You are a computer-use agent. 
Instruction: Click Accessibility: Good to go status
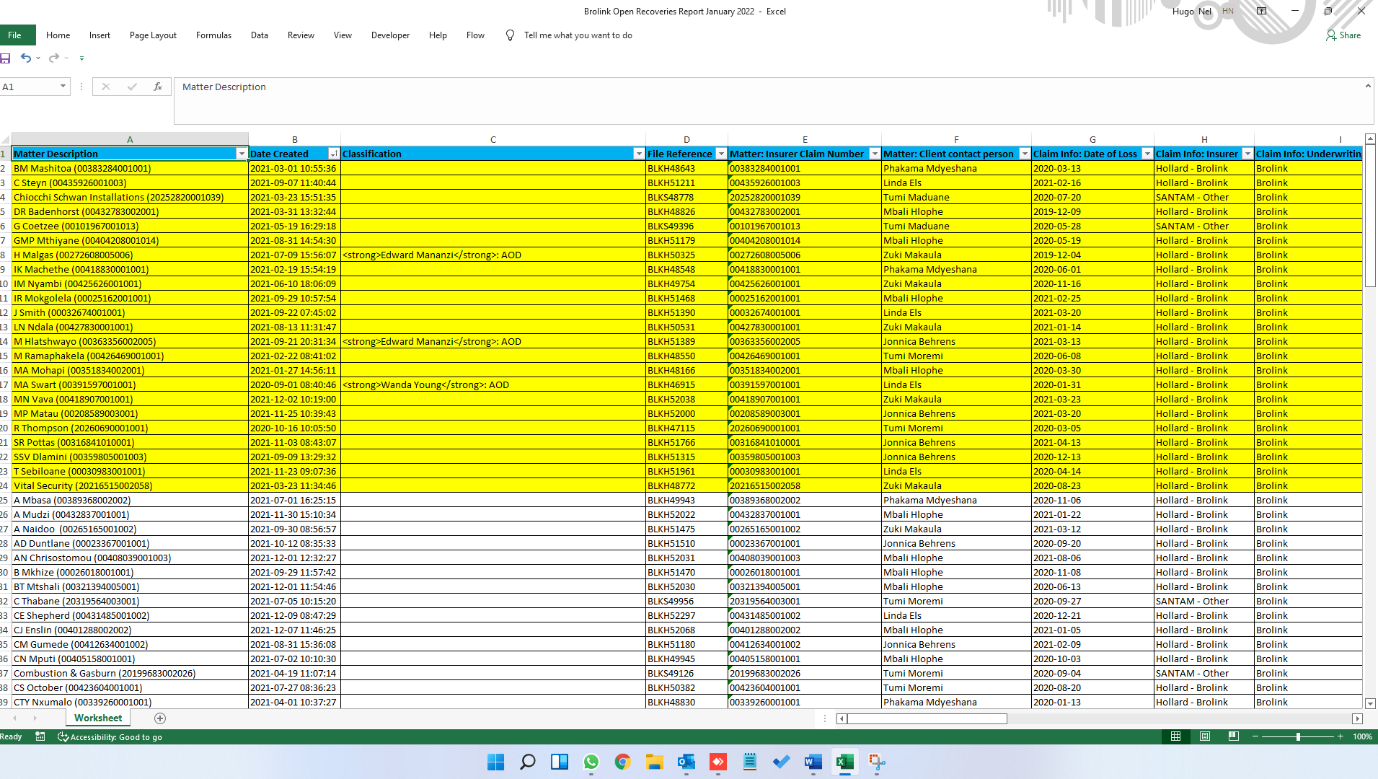click(x=110, y=737)
